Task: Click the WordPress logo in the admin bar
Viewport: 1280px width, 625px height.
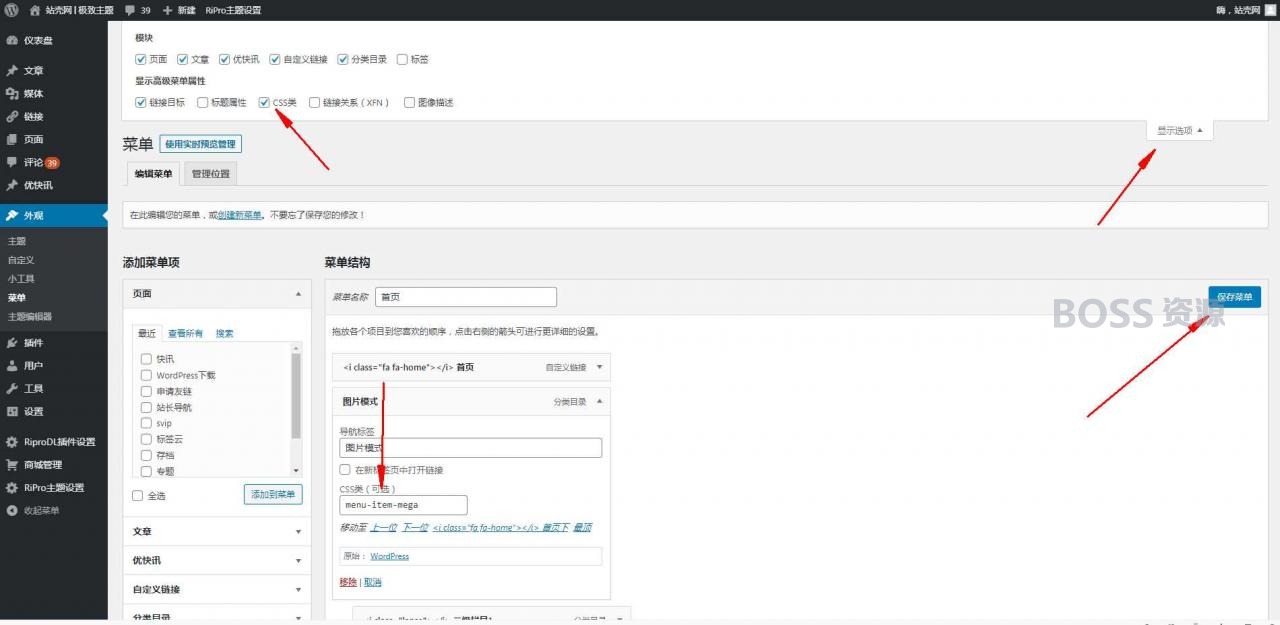Action: tap(11, 10)
